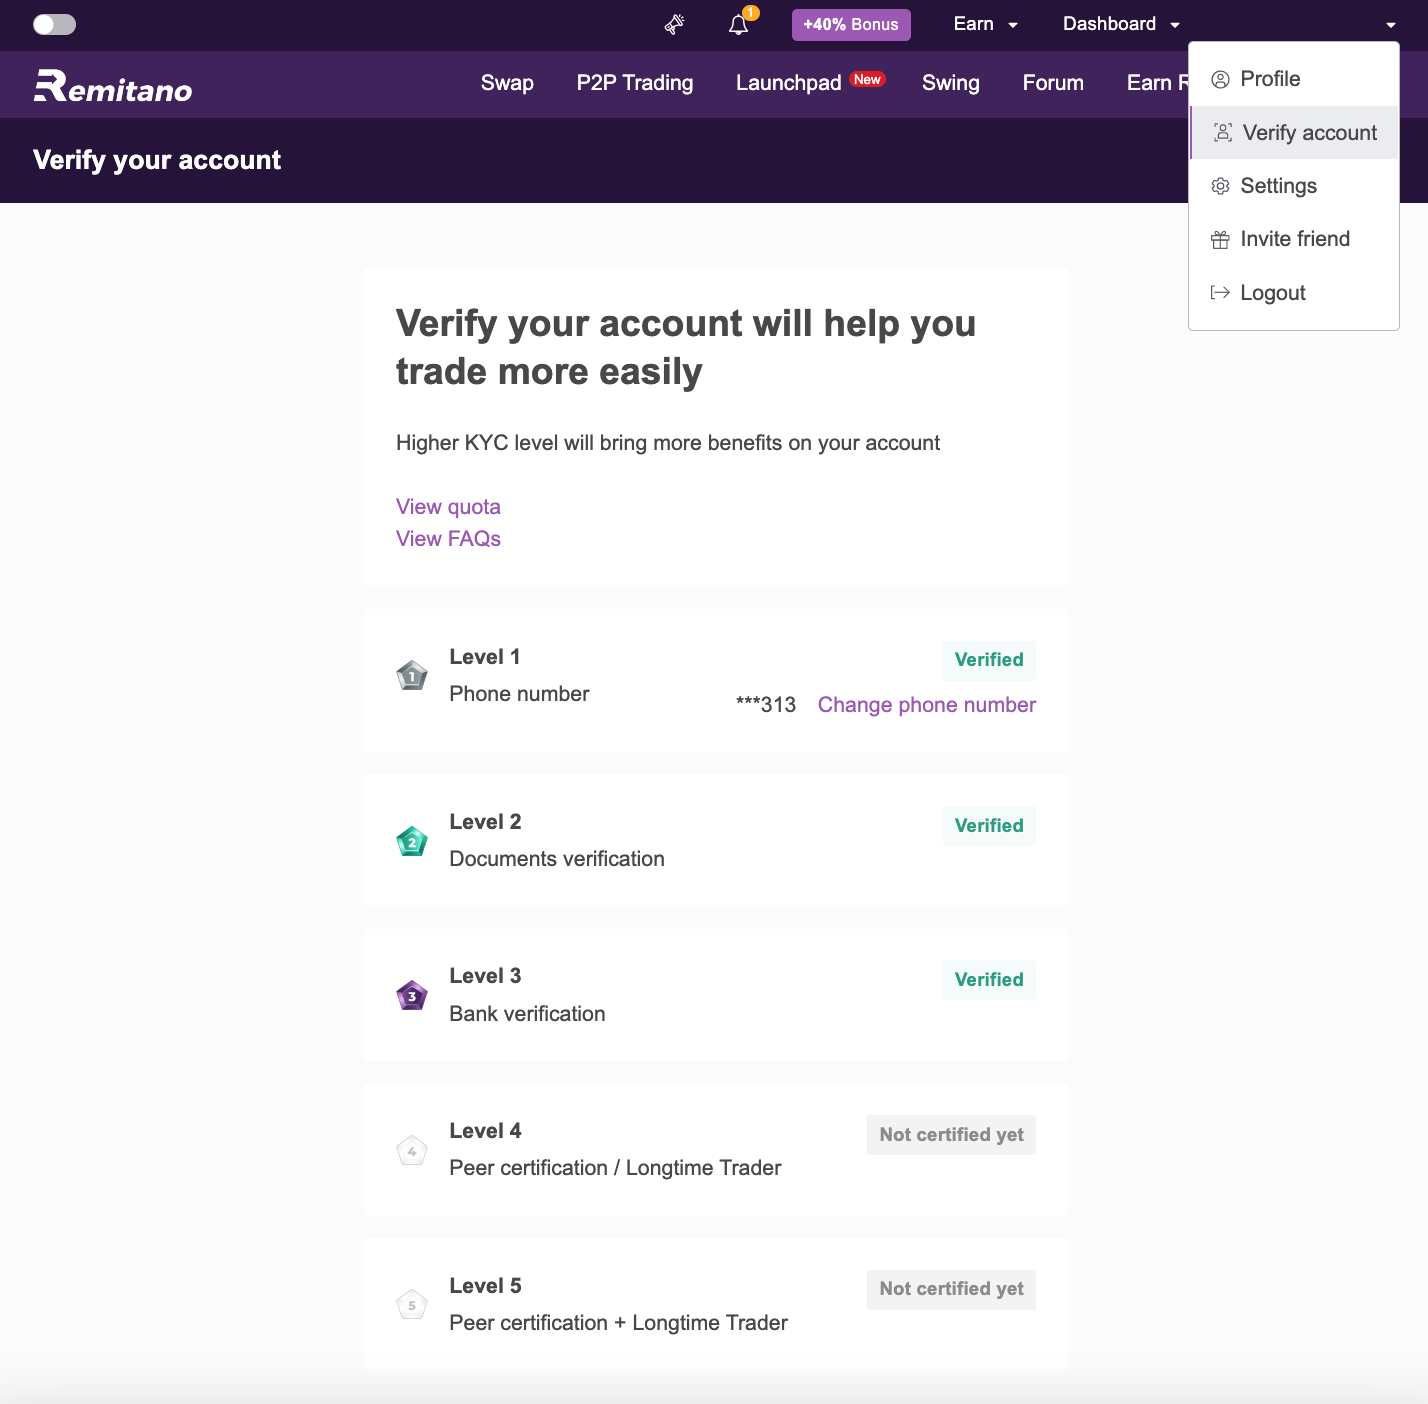Click the Level 3 badge icon

[412, 996]
